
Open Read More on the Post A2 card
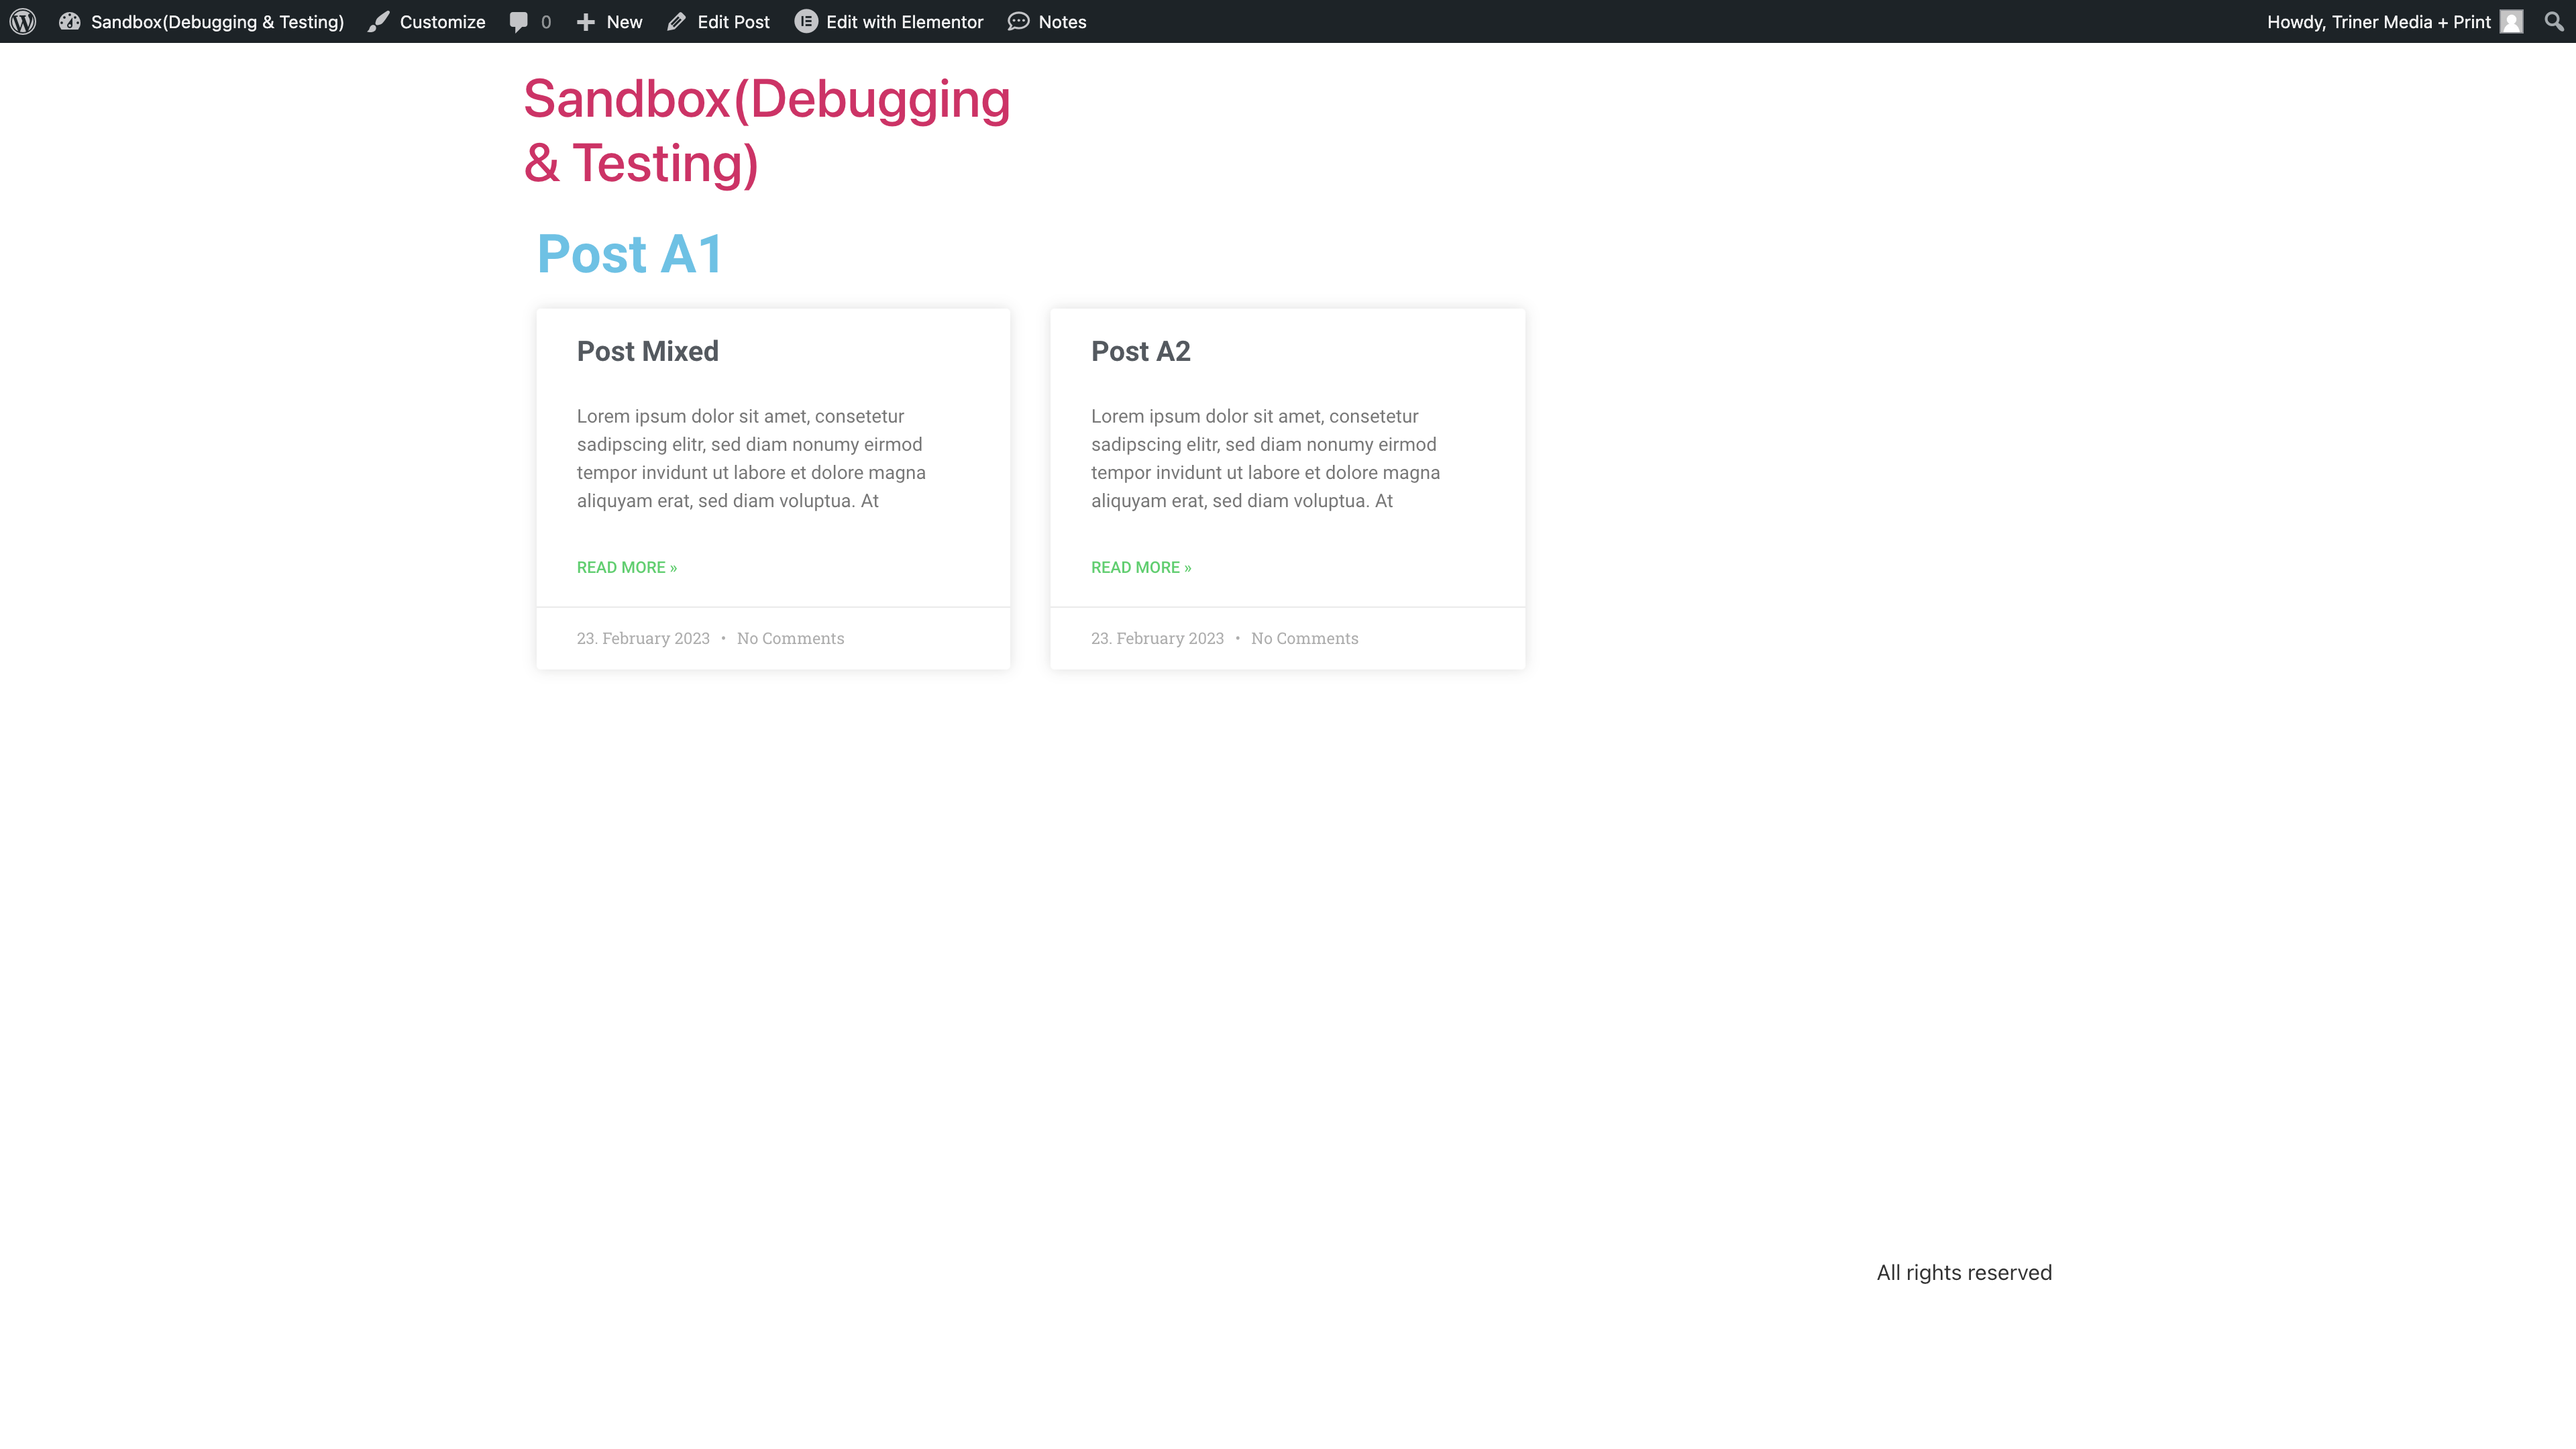point(1140,567)
